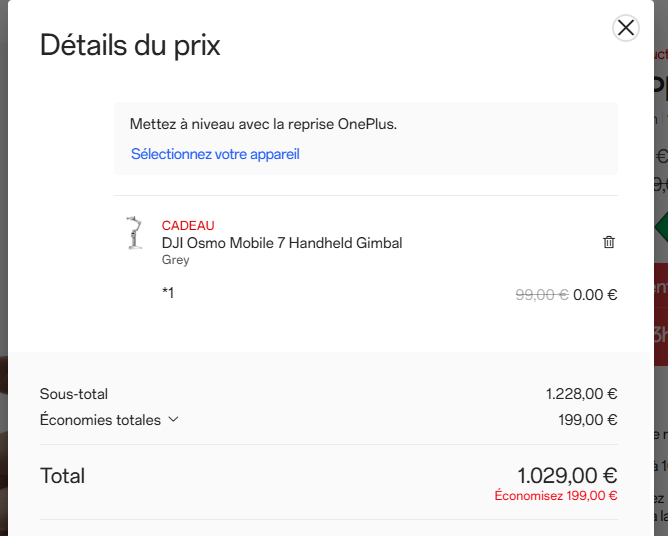The image size is (668, 536).
Task: Click the 1.029,00 € total price
Action: pos(567,476)
